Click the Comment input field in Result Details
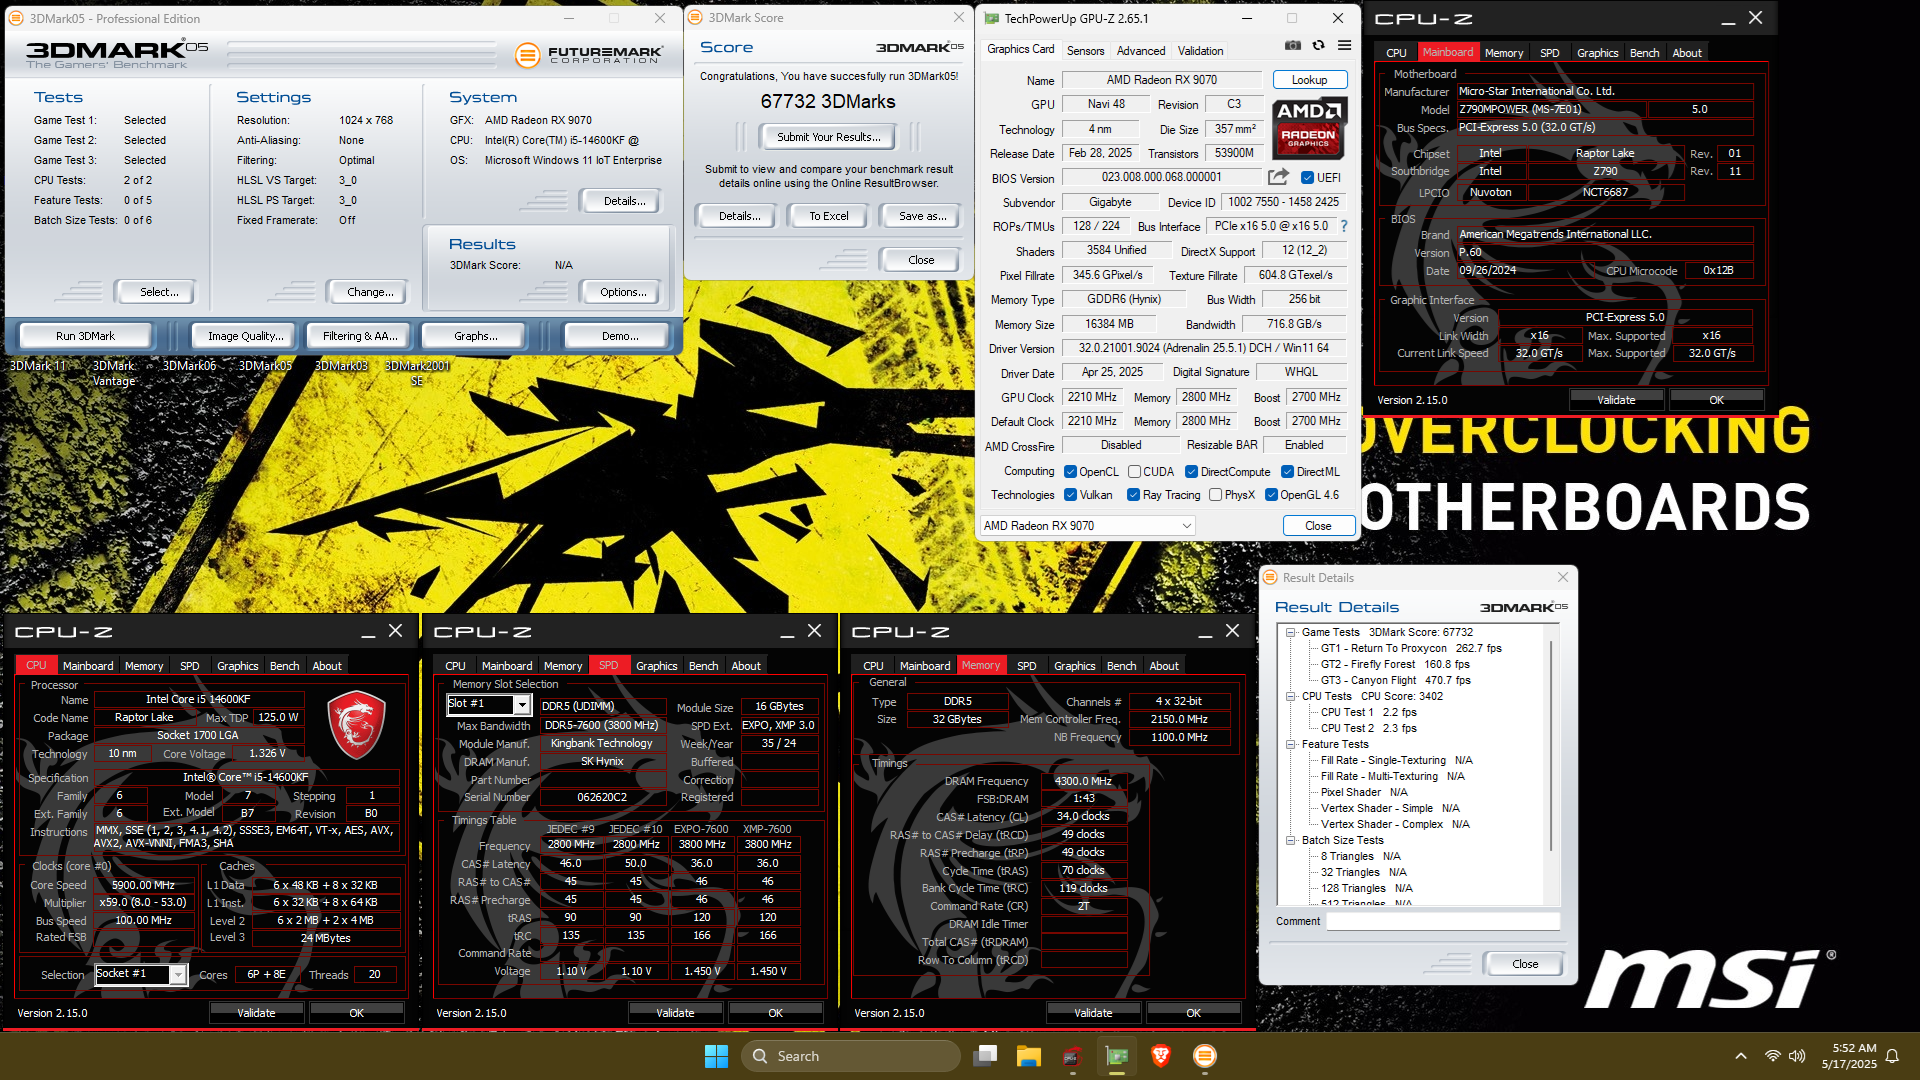The width and height of the screenshot is (1920, 1080). click(x=1443, y=921)
